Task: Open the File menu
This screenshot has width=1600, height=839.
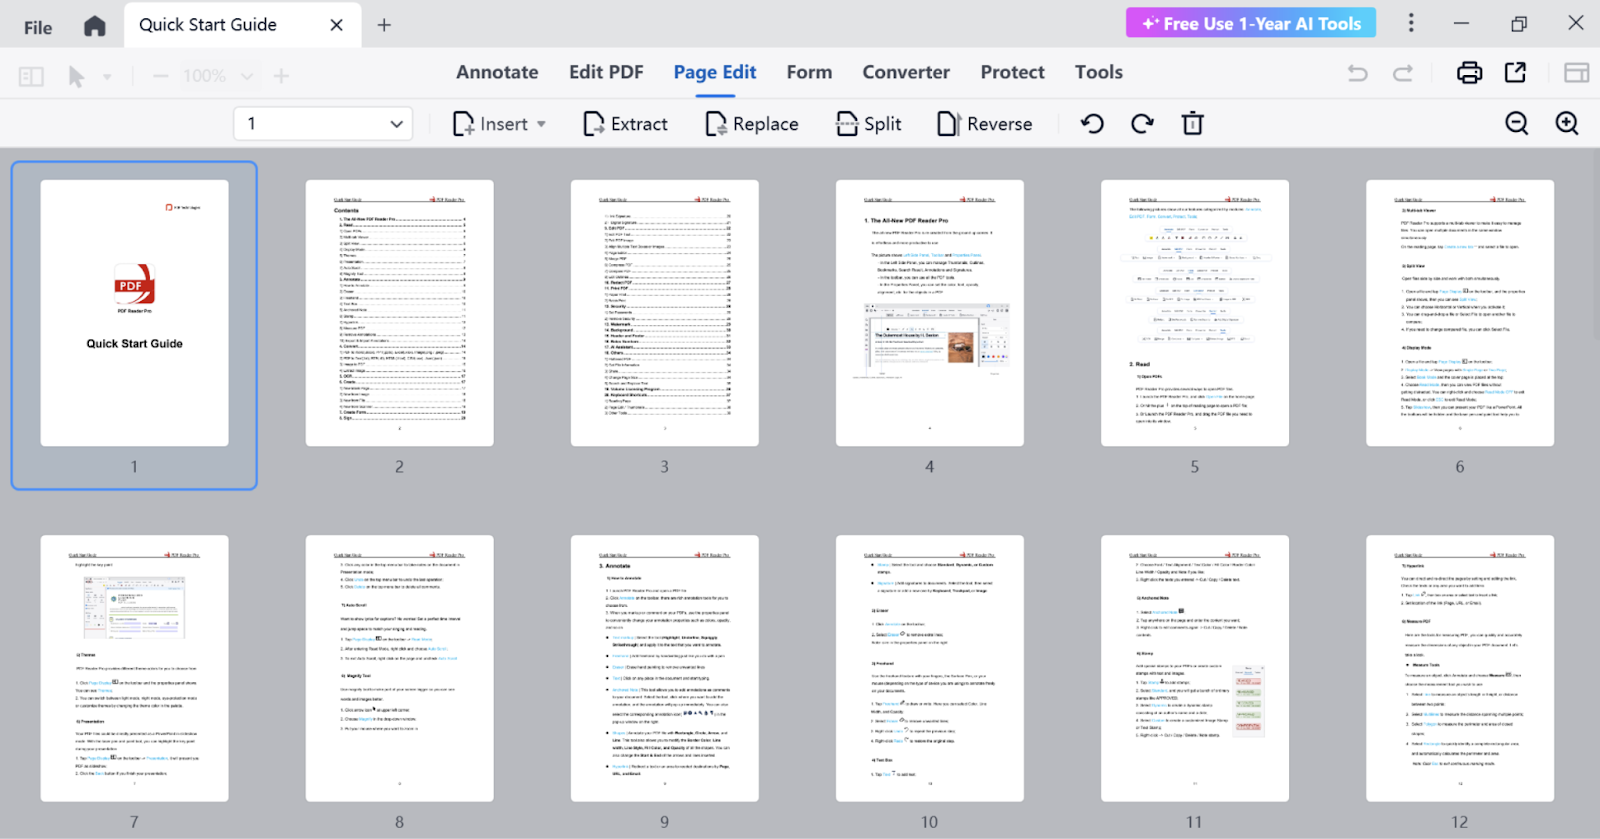Action: click(x=38, y=27)
